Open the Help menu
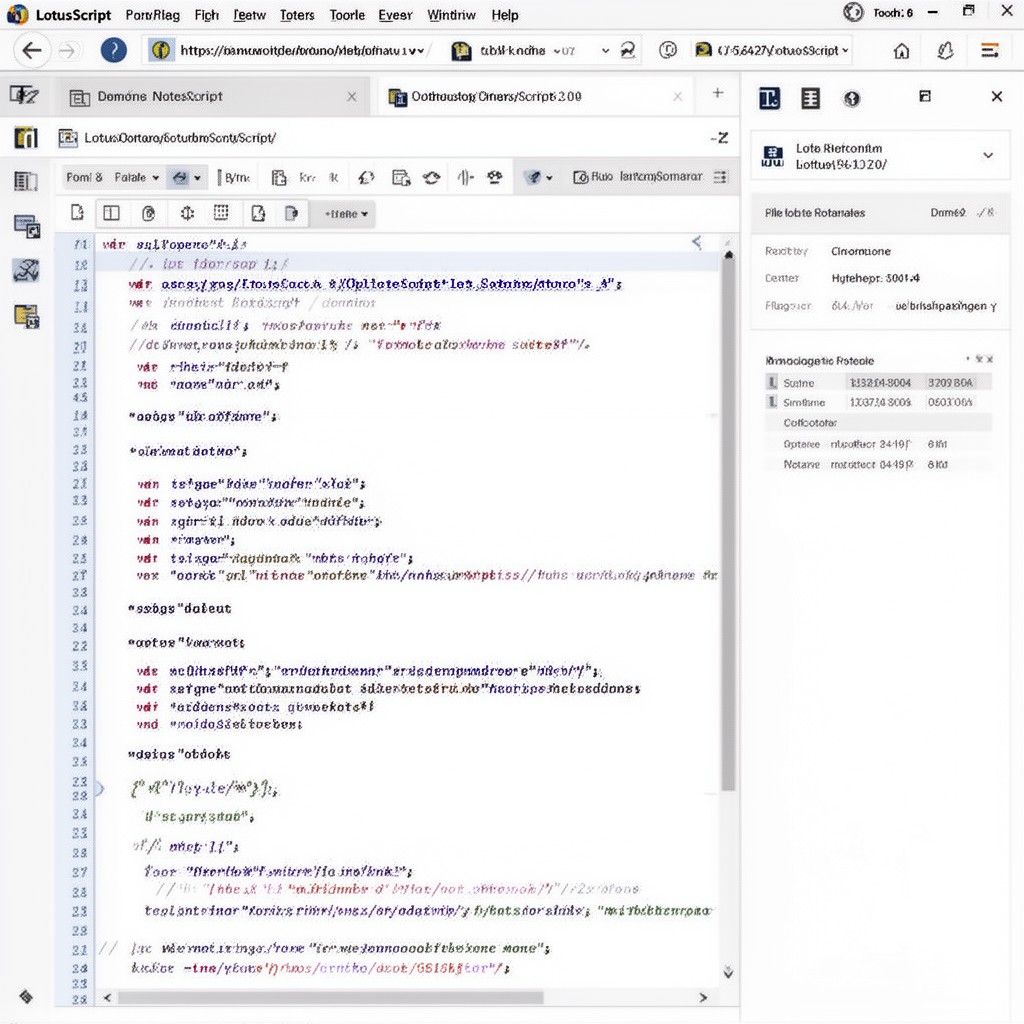Viewport: 1024px width, 1024px height. pos(504,15)
